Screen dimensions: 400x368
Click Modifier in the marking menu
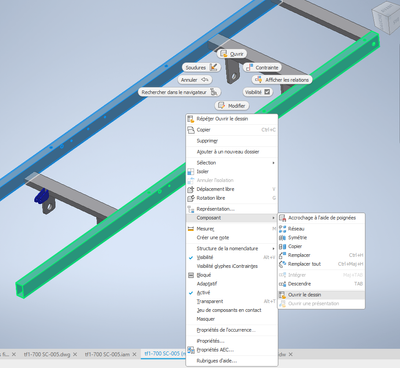(x=232, y=106)
